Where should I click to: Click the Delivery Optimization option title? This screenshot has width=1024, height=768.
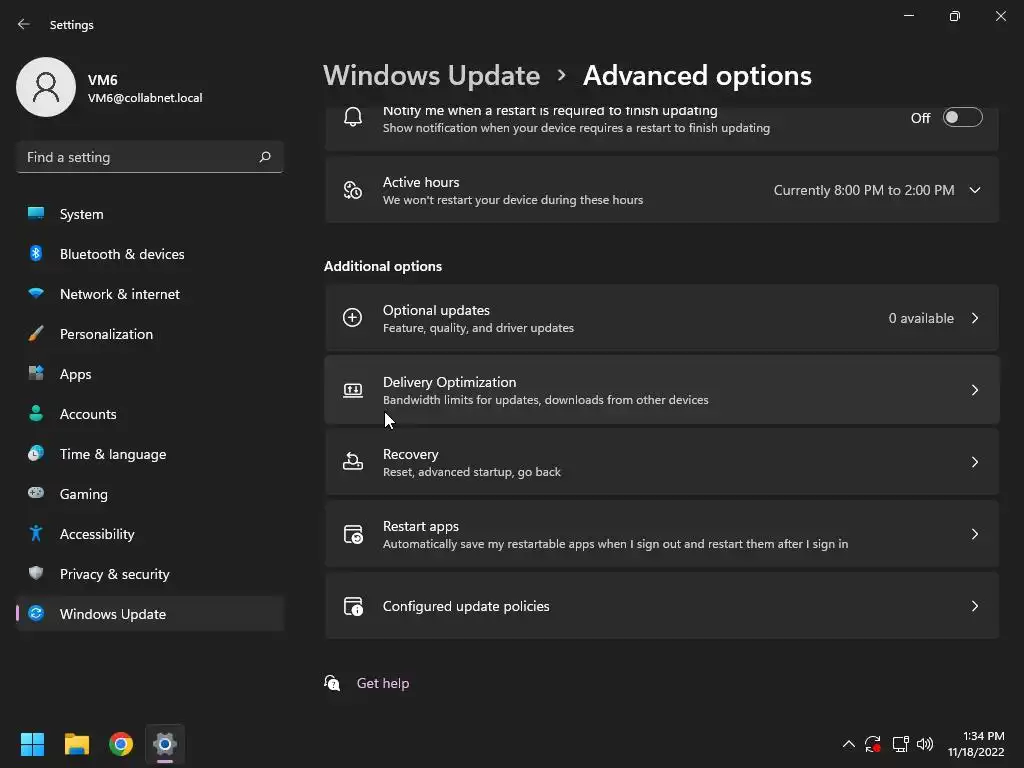click(449, 382)
